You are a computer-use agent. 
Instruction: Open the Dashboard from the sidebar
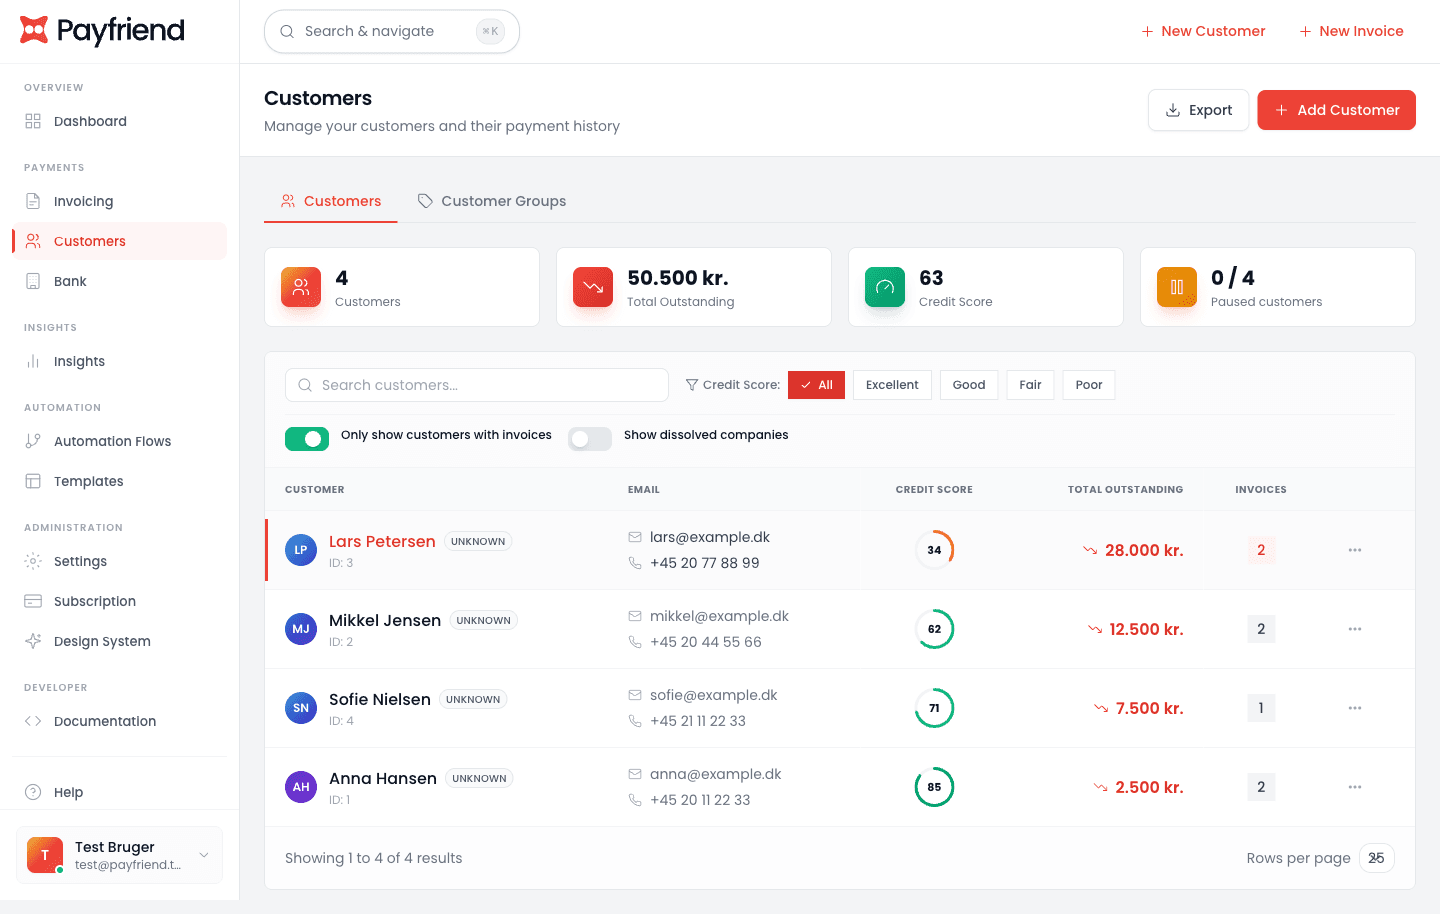pos(90,121)
